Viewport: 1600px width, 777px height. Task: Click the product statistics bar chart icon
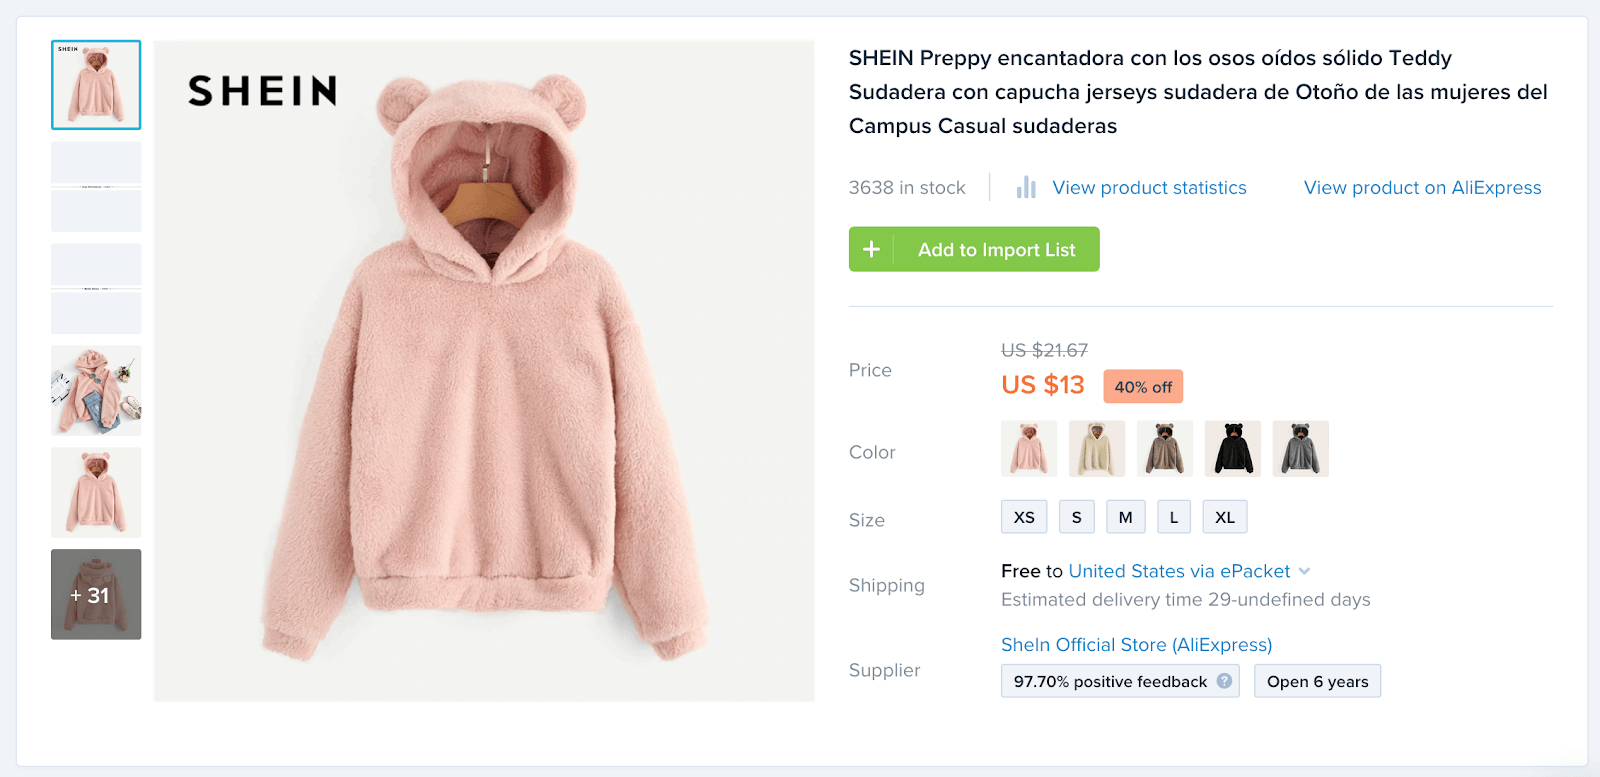pos(1026,187)
